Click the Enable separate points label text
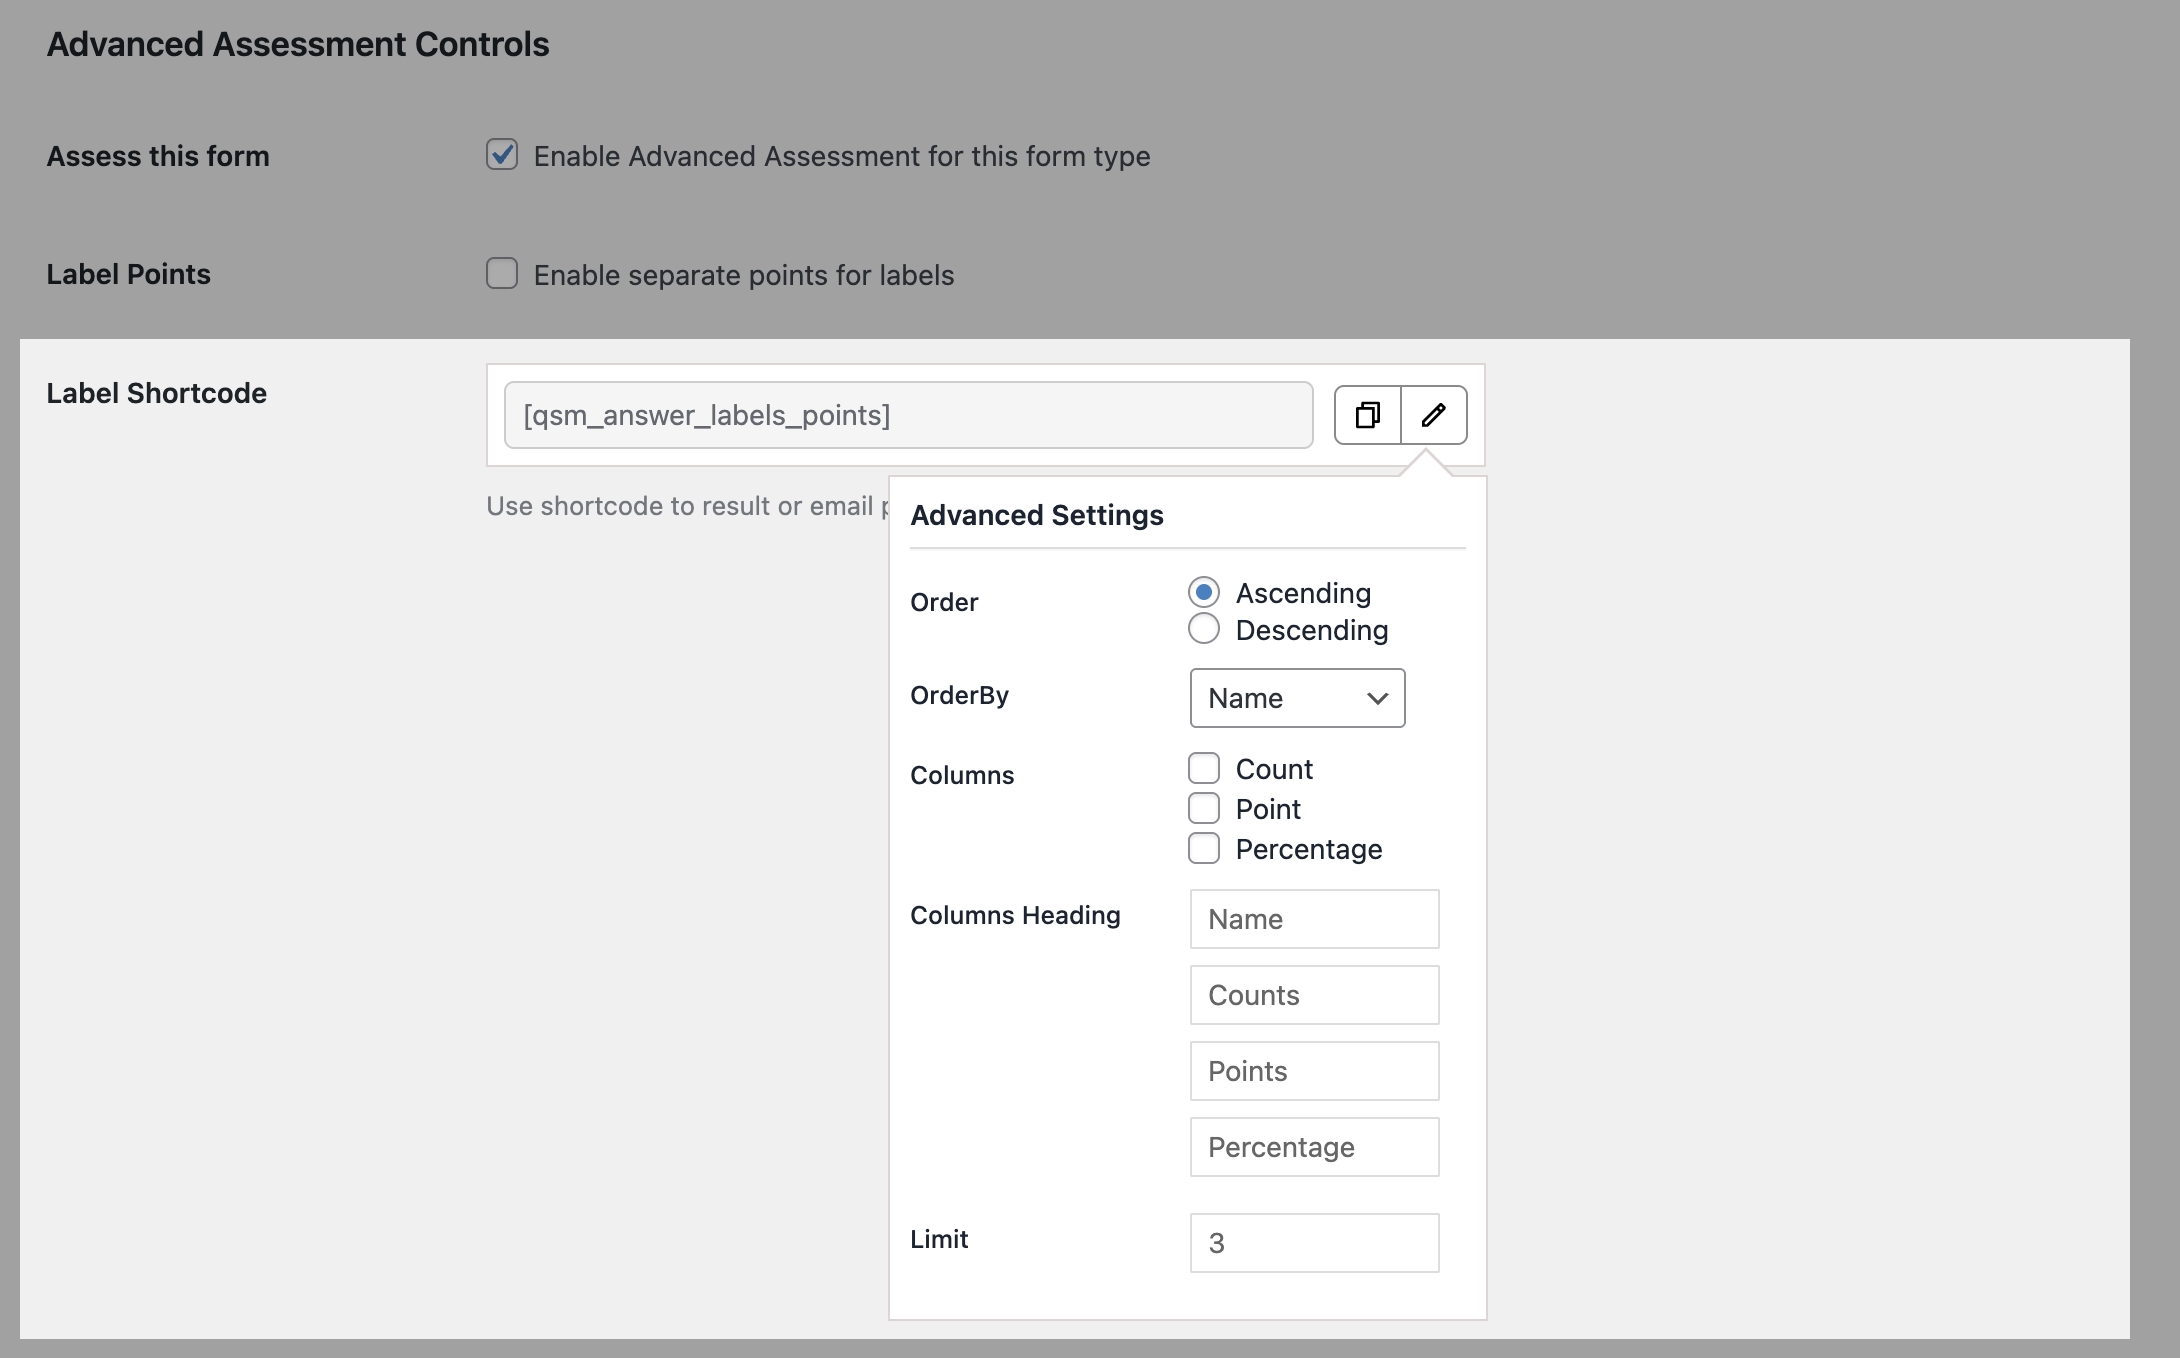2180x1358 pixels. [743, 275]
